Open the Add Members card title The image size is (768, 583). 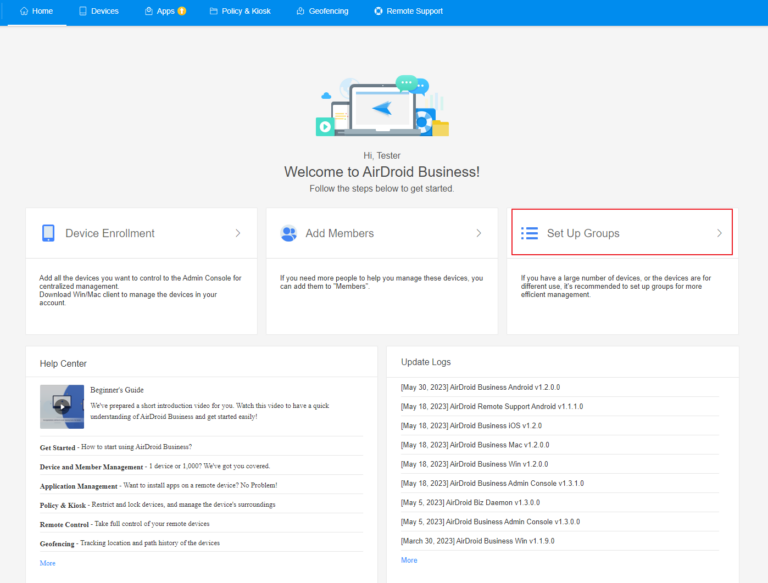click(339, 233)
